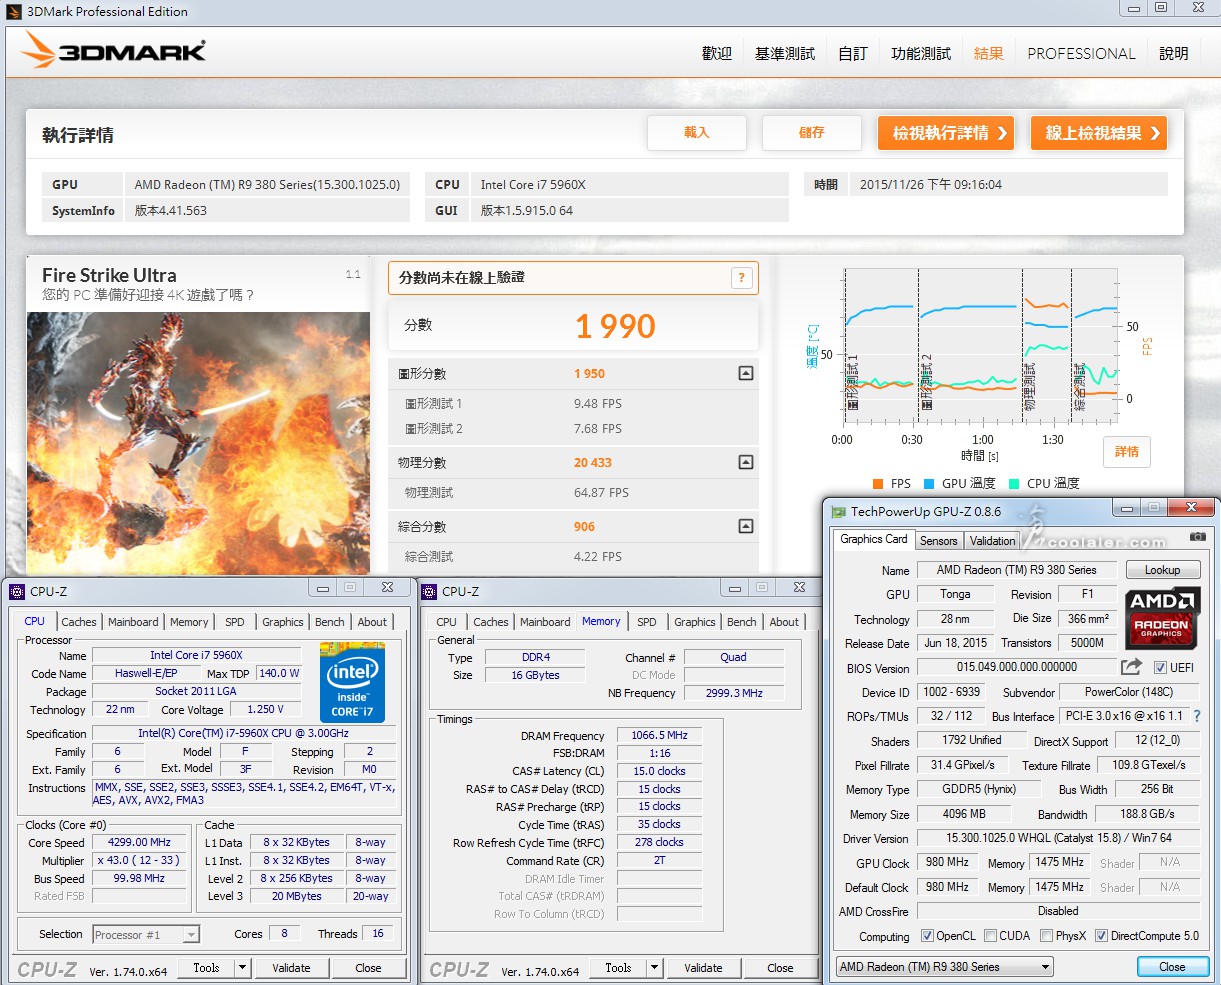Open the PROFESSIONAL tab
Image resolution: width=1221 pixels, height=985 pixels.
[1081, 54]
